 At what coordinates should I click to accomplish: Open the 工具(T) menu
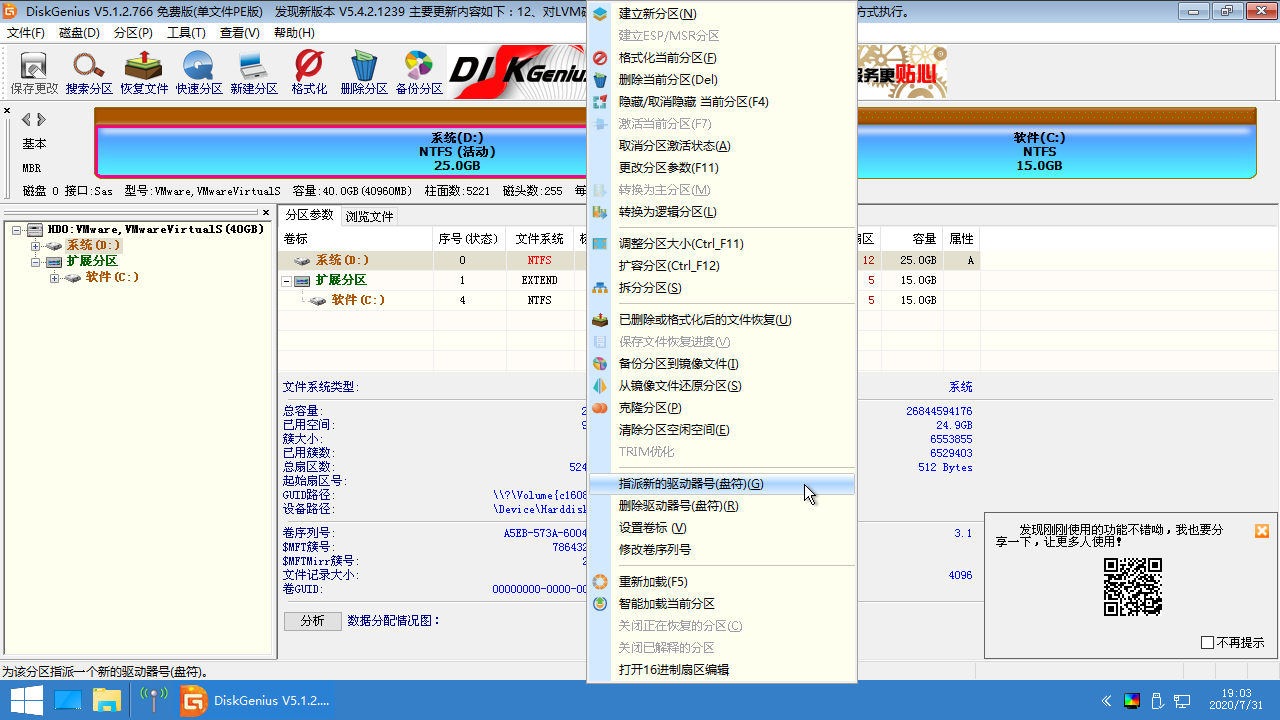(x=186, y=33)
